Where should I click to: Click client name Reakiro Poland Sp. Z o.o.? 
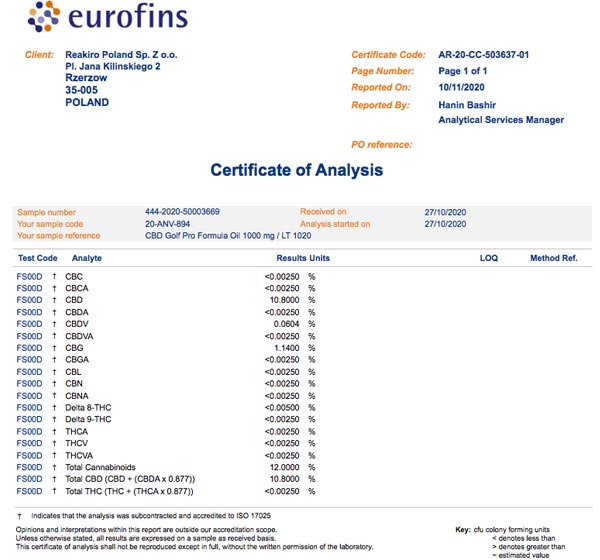click(x=121, y=55)
